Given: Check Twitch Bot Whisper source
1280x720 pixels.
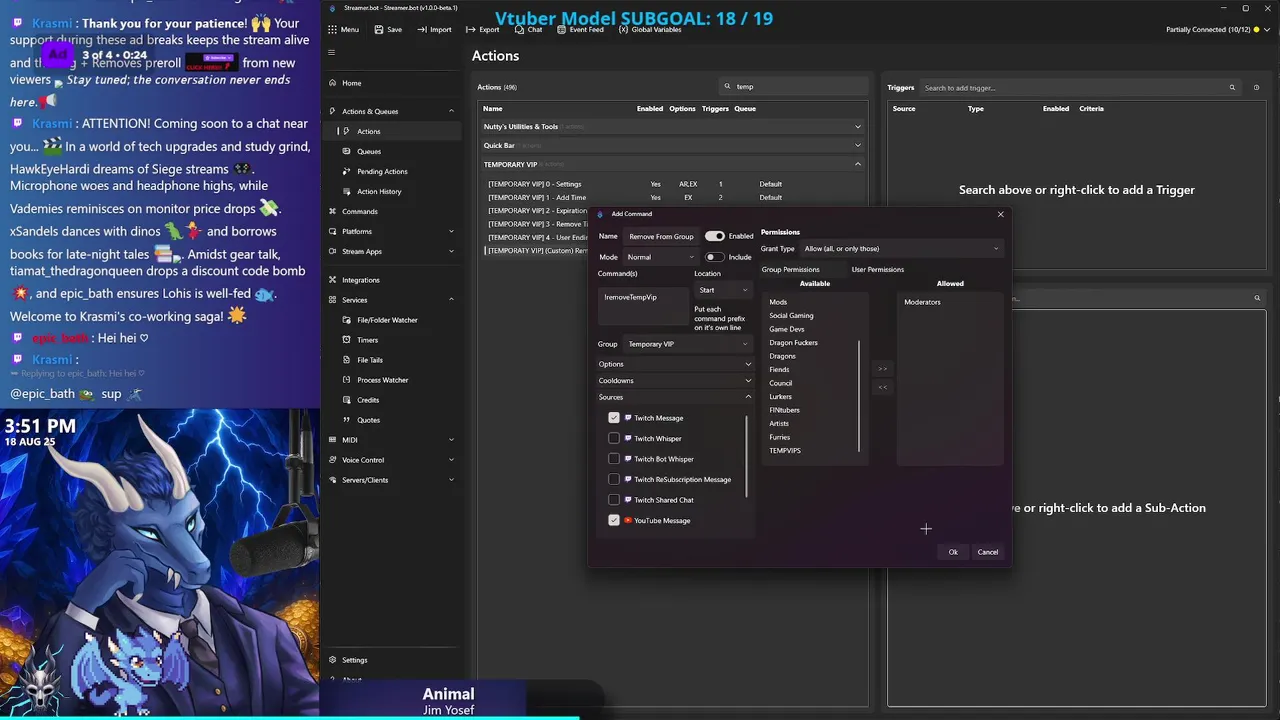Looking at the screenshot, I should (614, 459).
